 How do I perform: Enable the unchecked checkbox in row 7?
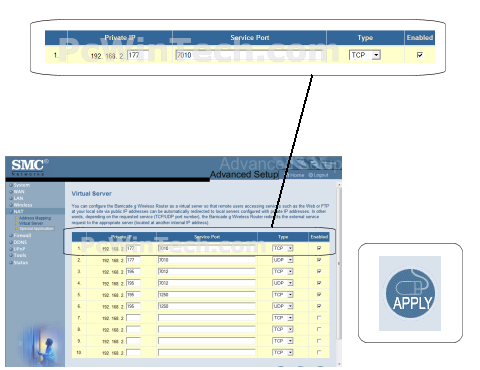(319, 318)
